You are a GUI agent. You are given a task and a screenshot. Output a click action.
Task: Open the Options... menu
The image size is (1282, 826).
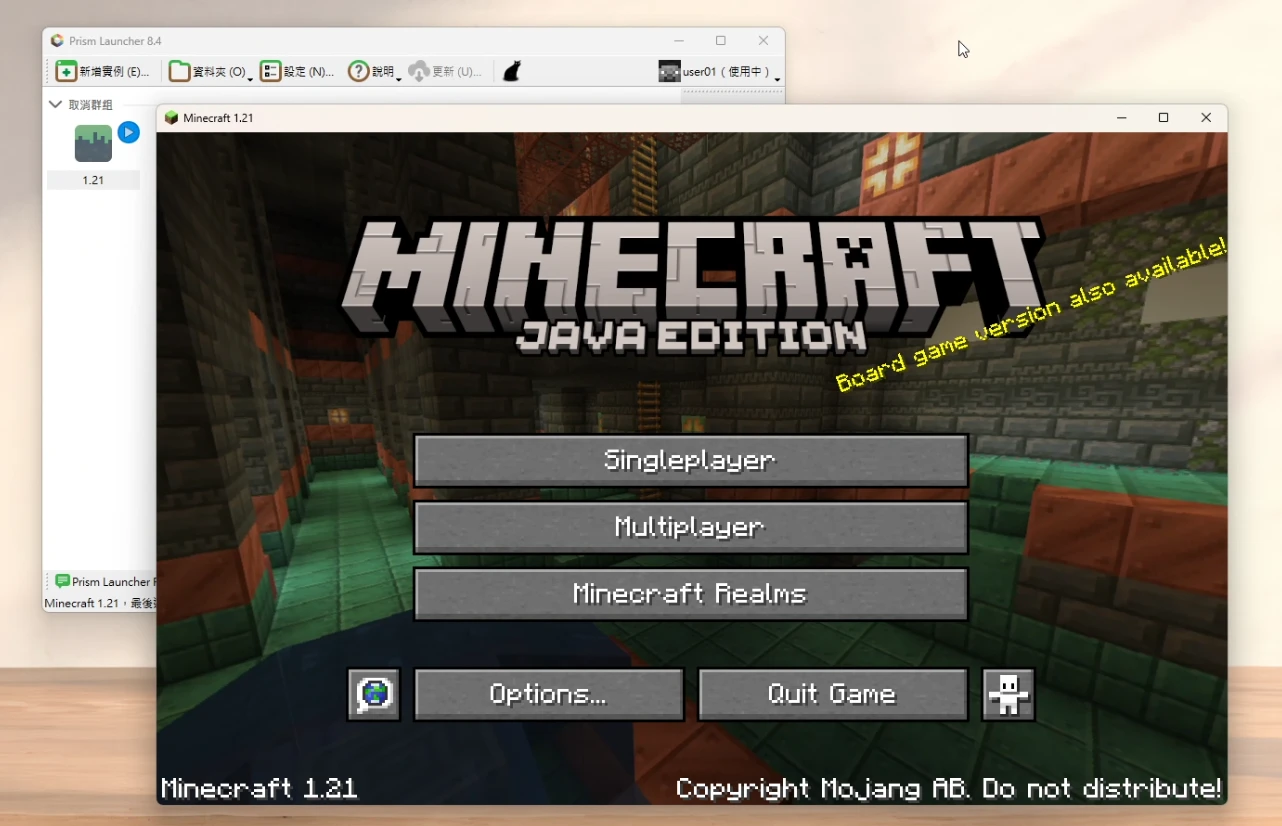coord(548,694)
